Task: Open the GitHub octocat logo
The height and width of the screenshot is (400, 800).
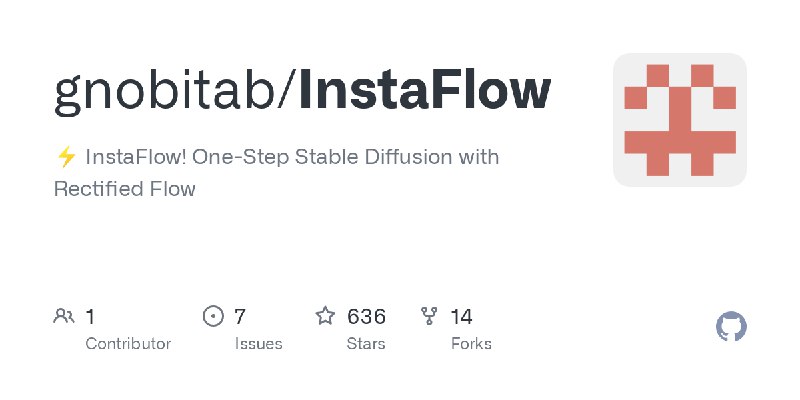Action: pyautogui.click(x=731, y=327)
